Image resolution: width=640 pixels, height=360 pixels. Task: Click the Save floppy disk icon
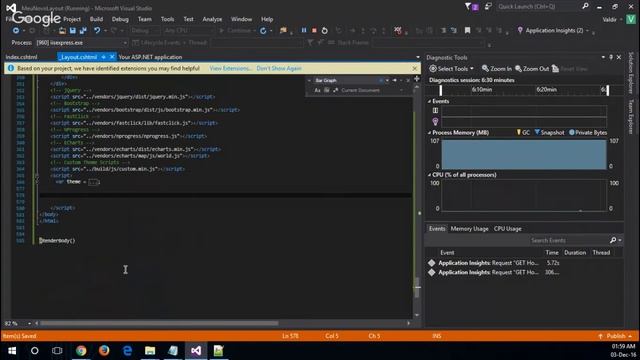(x=73, y=31)
